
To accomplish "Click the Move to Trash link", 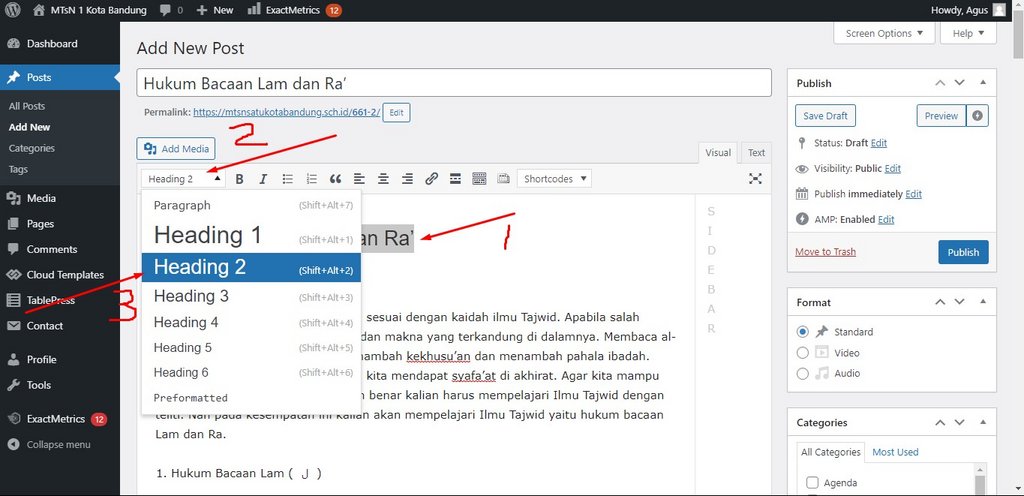I will (x=825, y=252).
